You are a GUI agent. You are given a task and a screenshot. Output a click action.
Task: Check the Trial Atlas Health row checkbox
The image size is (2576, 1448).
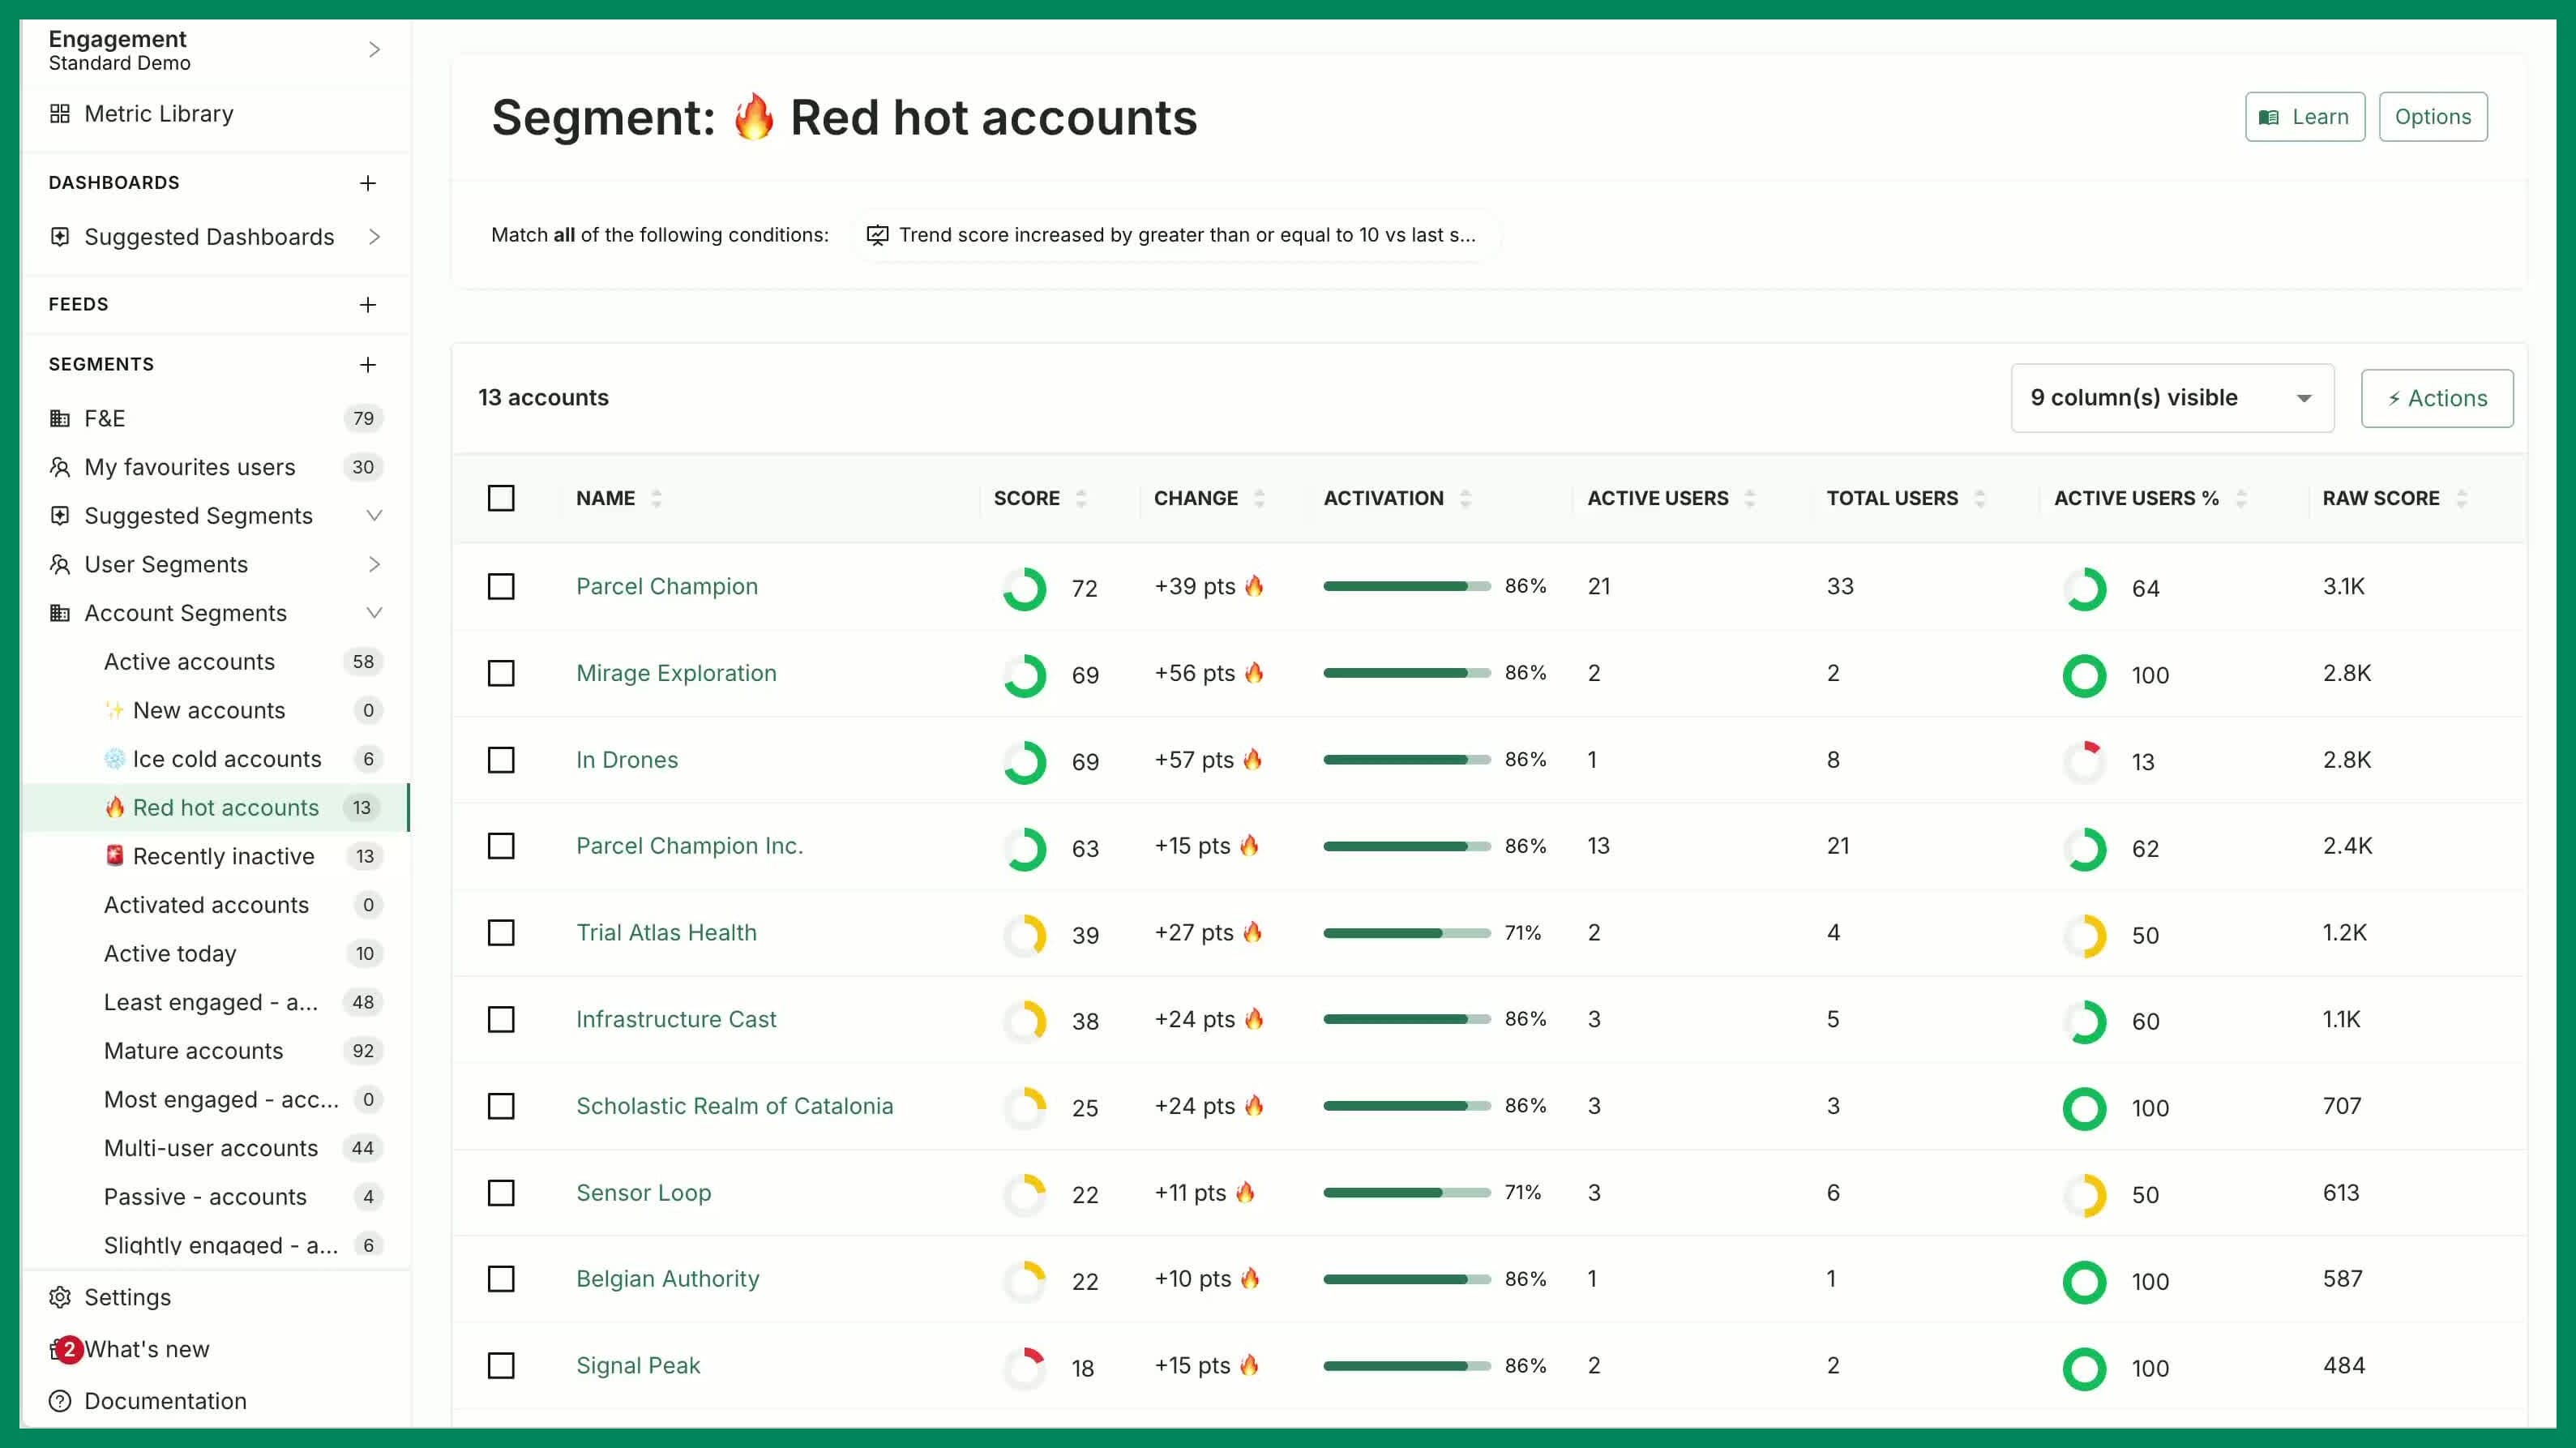tap(501, 933)
